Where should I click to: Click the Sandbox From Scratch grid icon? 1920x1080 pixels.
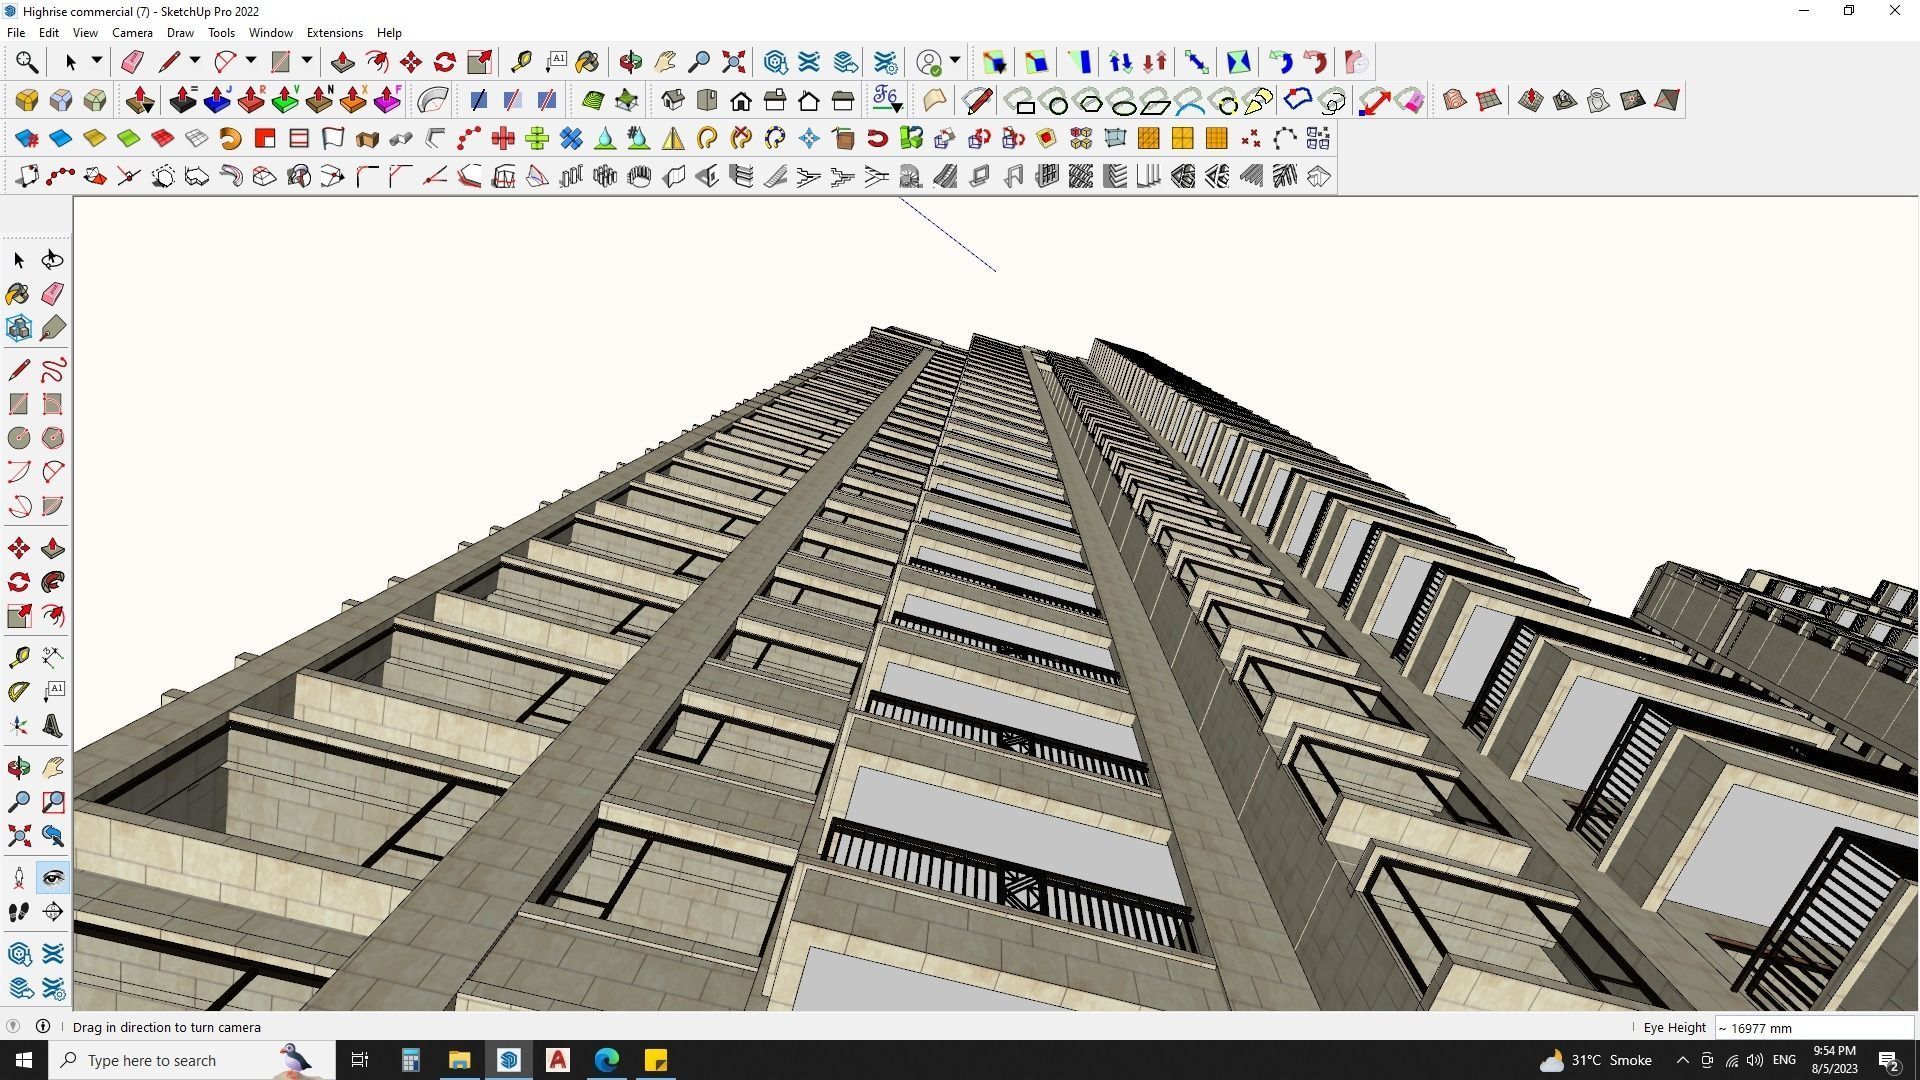(1489, 100)
